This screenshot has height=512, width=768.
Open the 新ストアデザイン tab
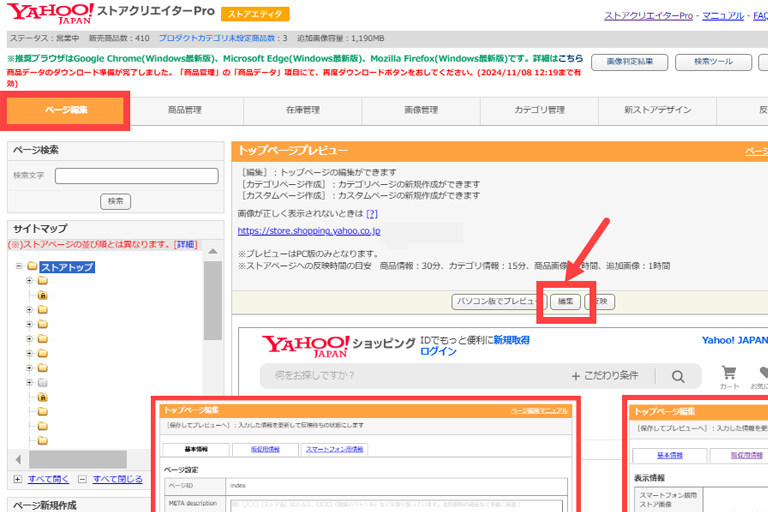point(657,110)
